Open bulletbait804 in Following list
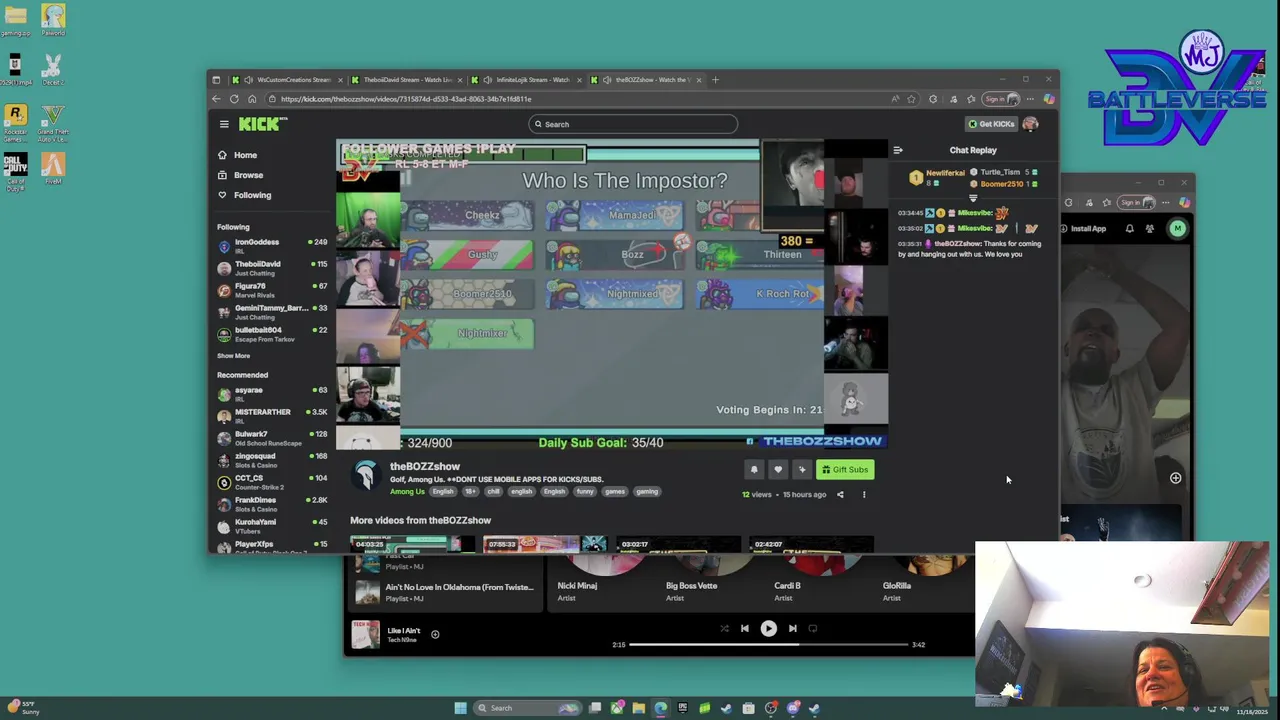Image resolution: width=1280 pixels, height=720 pixels. pyautogui.click(x=272, y=333)
